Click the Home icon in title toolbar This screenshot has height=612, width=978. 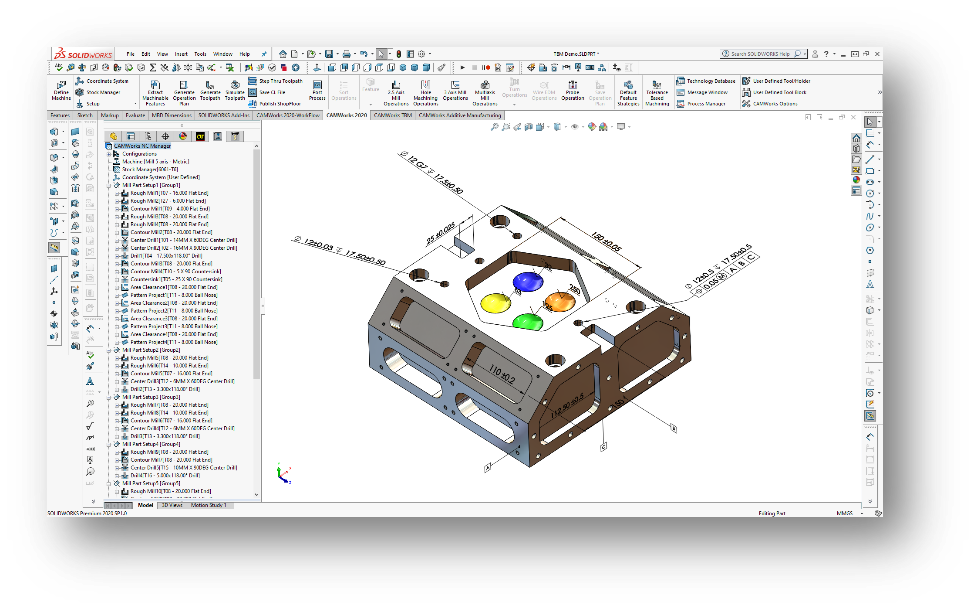(283, 54)
